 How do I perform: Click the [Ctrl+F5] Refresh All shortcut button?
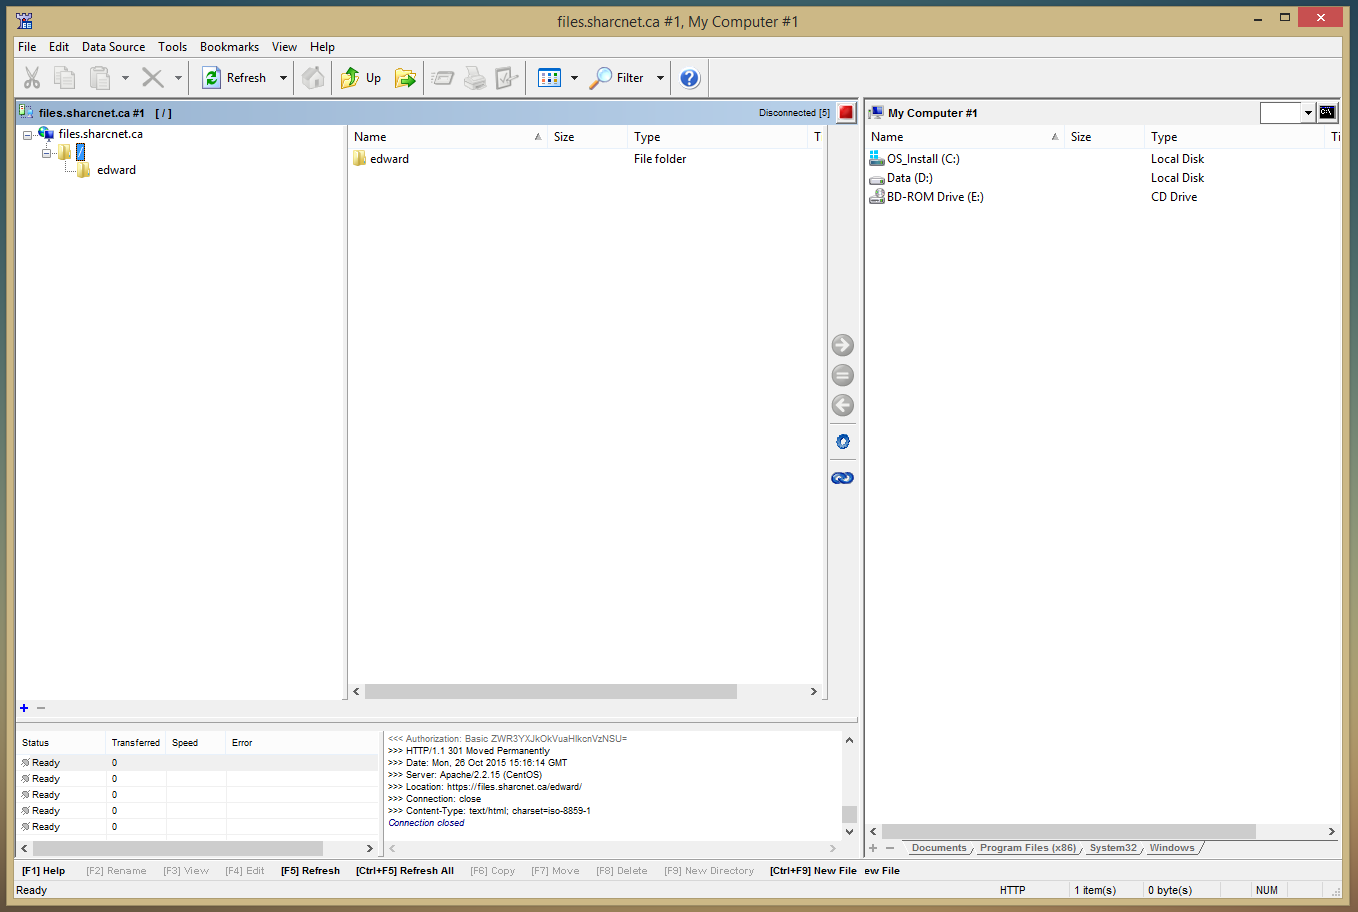(x=404, y=871)
